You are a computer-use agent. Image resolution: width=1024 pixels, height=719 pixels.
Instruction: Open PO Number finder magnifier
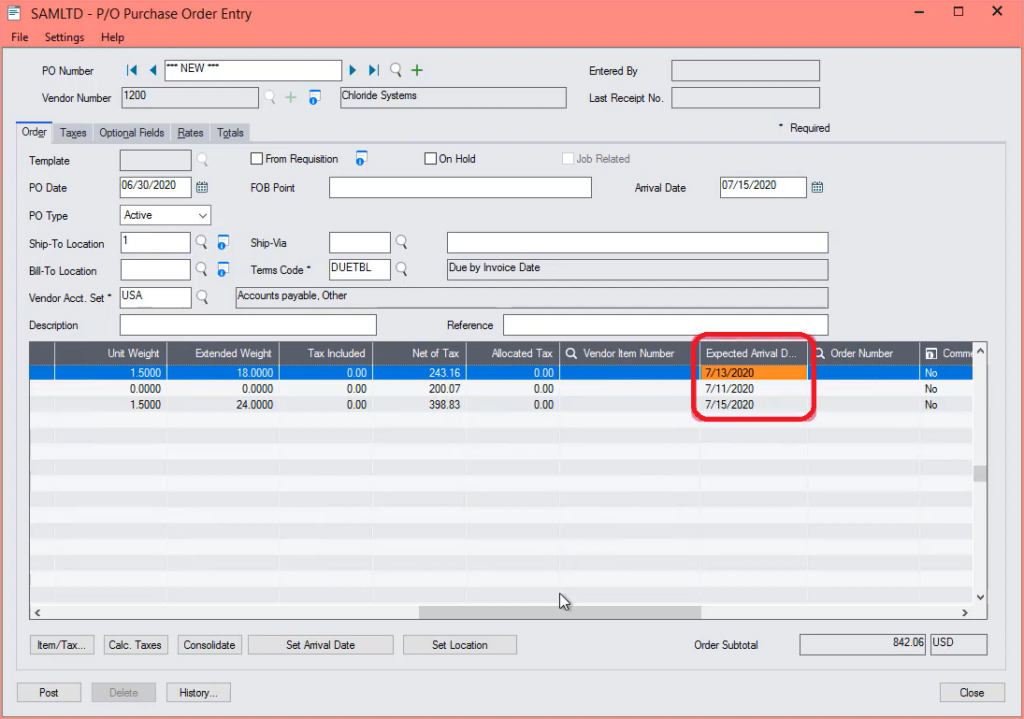[x=396, y=70]
